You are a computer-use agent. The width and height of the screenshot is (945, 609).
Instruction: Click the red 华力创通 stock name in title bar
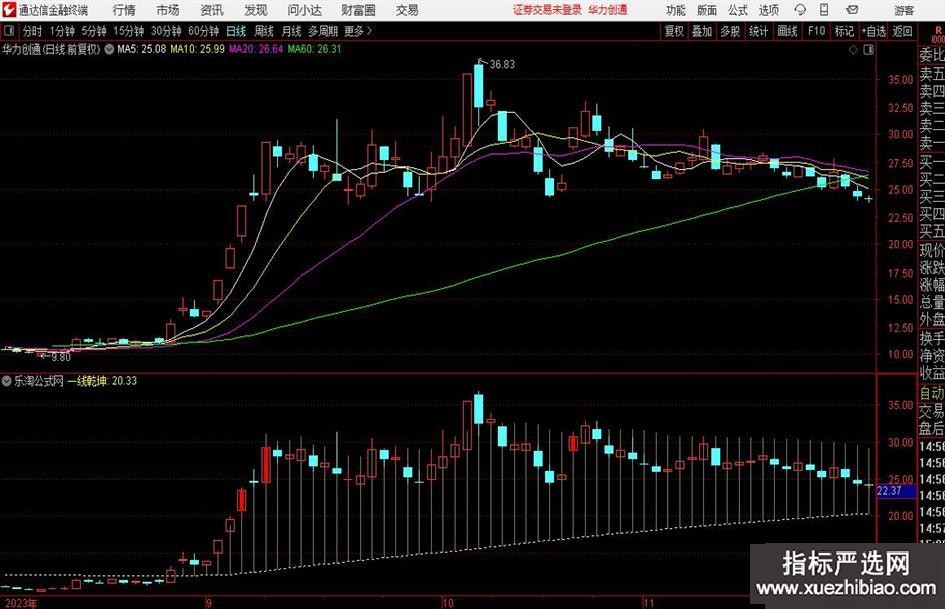coord(608,10)
